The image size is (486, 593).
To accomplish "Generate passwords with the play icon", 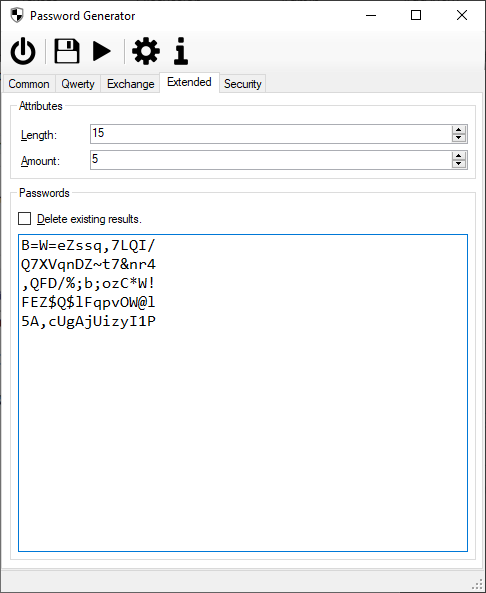I will point(102,51).
